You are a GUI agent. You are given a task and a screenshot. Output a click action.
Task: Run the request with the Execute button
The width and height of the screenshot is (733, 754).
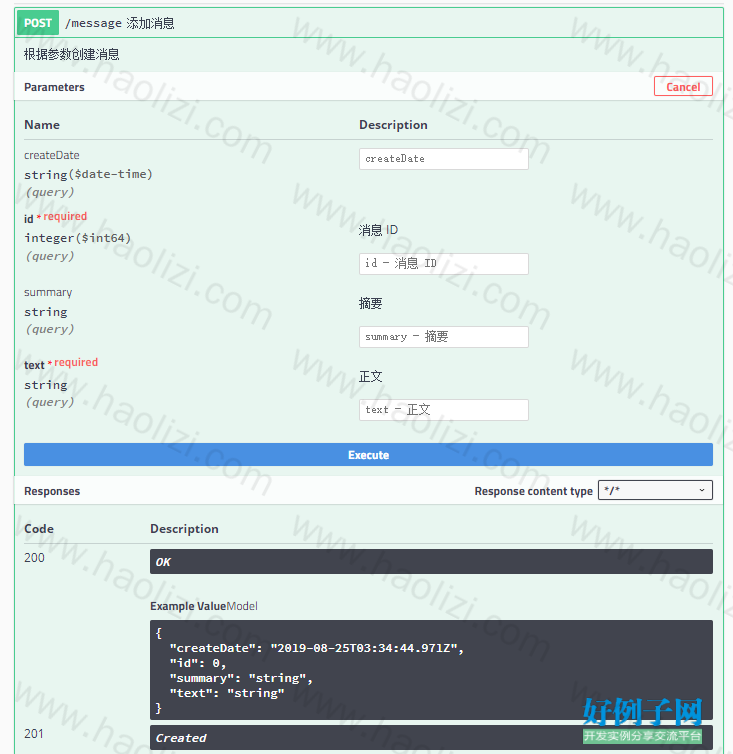[x=368, y=454]
